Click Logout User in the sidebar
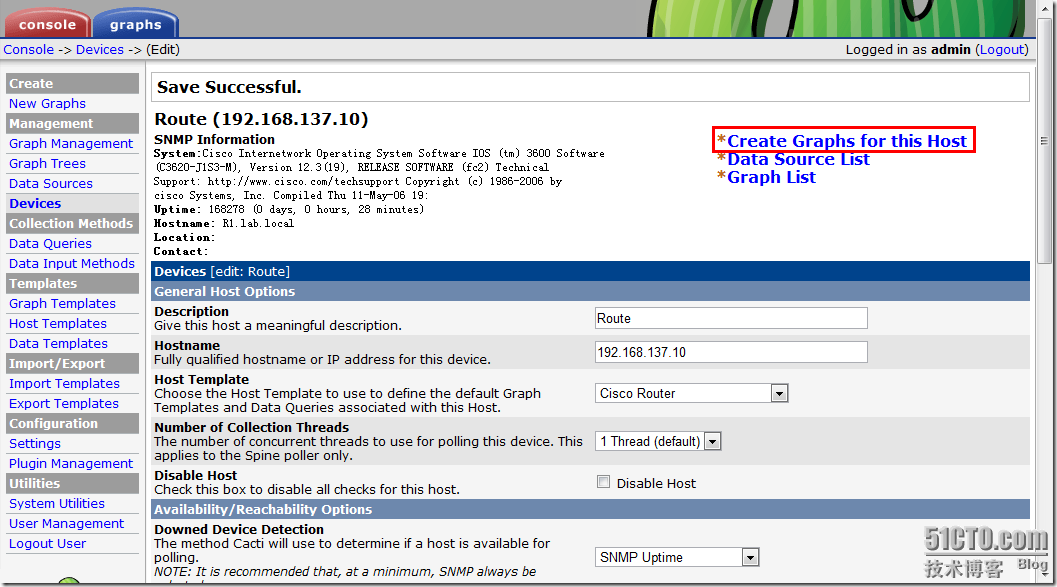Viewport: 1057px width, 587px height. pos(47,544)
